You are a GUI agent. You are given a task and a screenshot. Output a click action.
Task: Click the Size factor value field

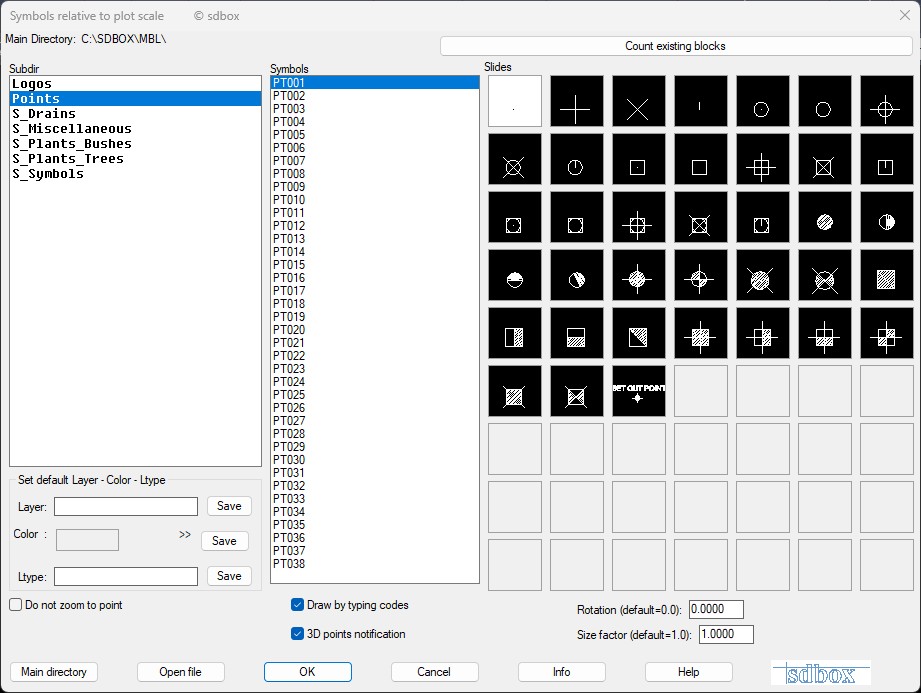click(x=726, y=634)
